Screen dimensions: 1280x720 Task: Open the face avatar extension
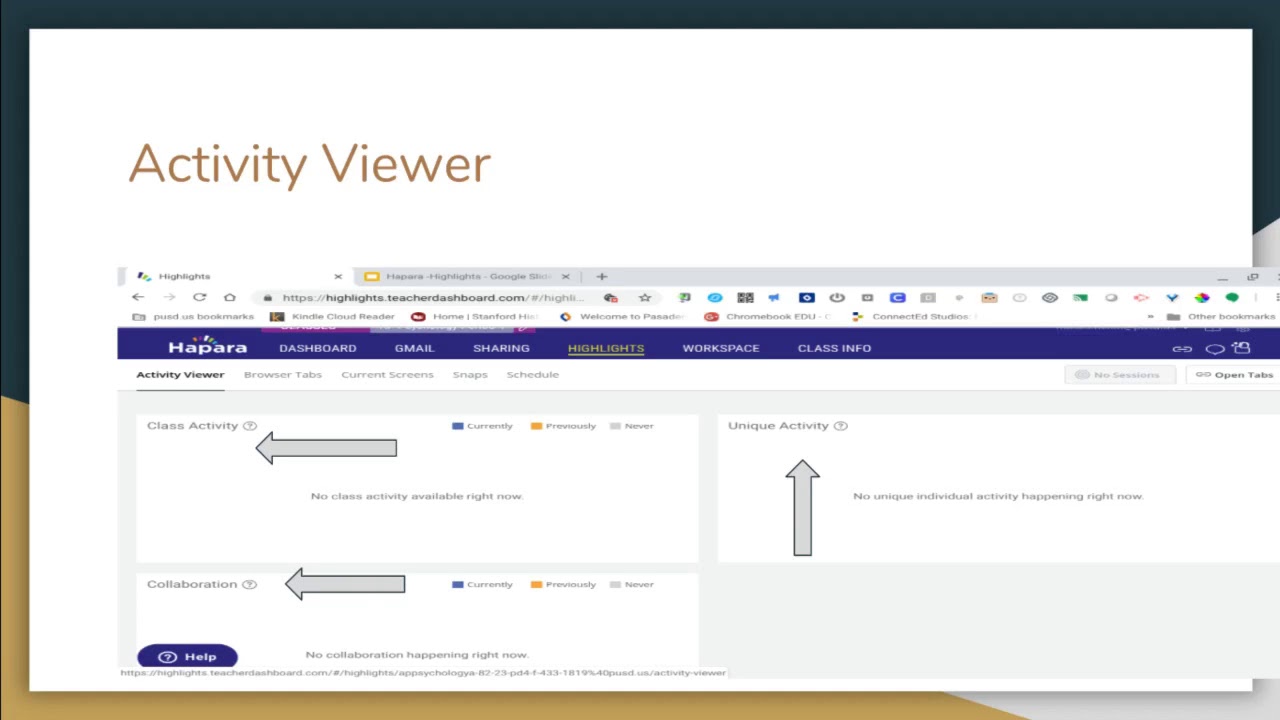pyautogui.click(x=989, y=297)
